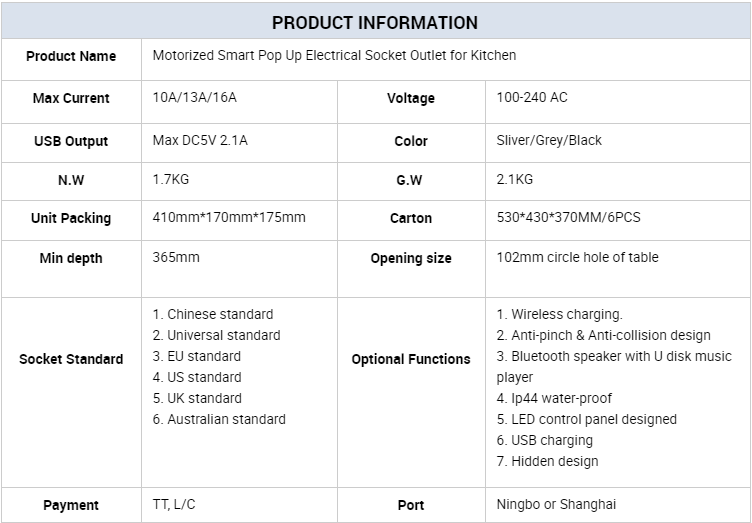Click the 1.7KG net weight value

click(171, 180)
